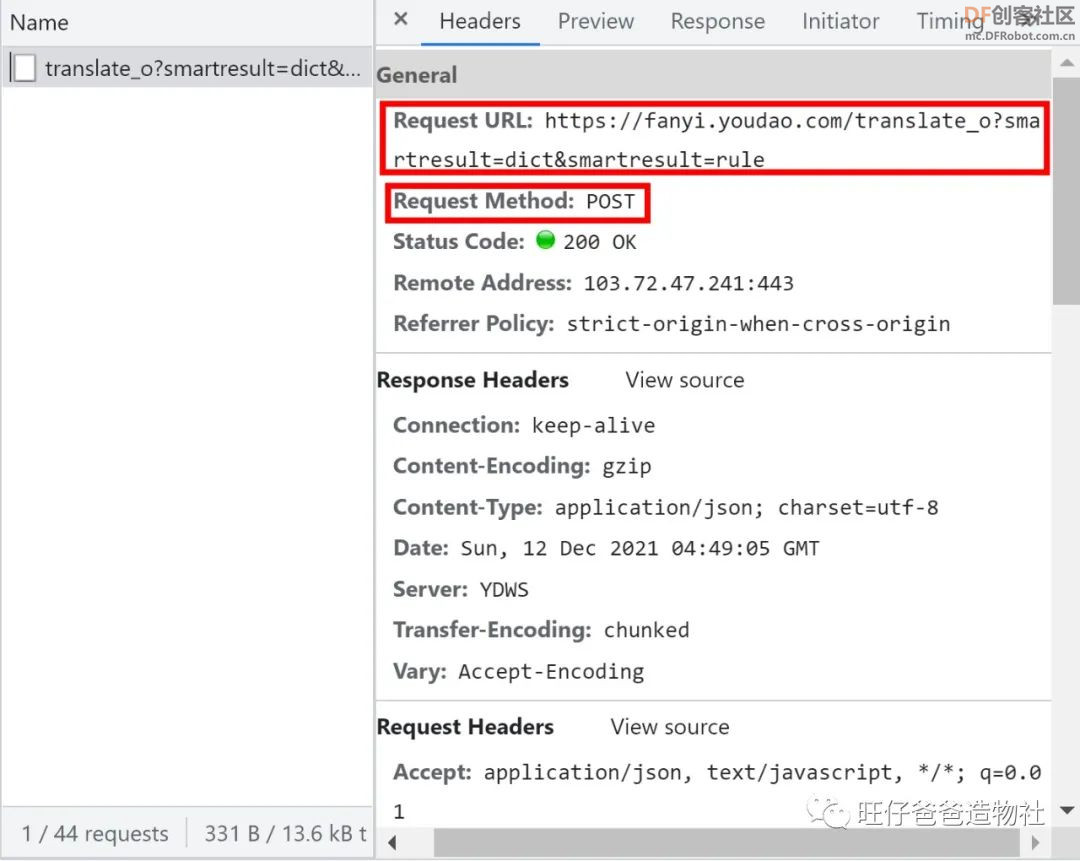
Task: Click the Name column header
Action: [x=39, y=23]
